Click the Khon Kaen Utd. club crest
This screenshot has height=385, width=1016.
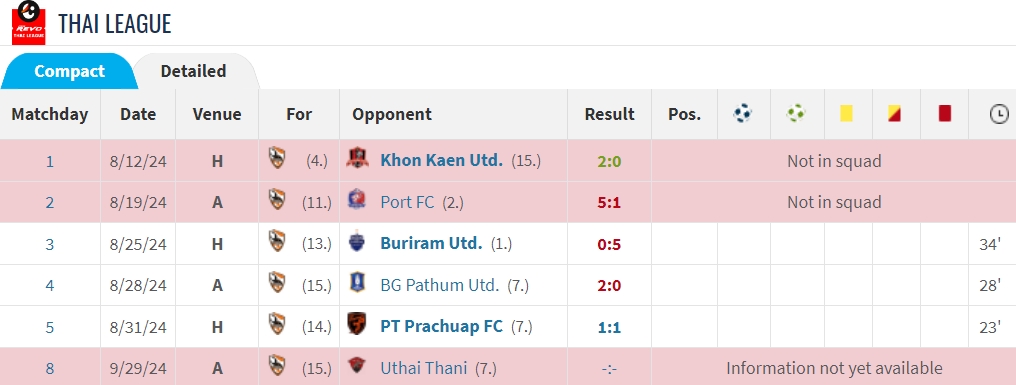coord(357,159)
